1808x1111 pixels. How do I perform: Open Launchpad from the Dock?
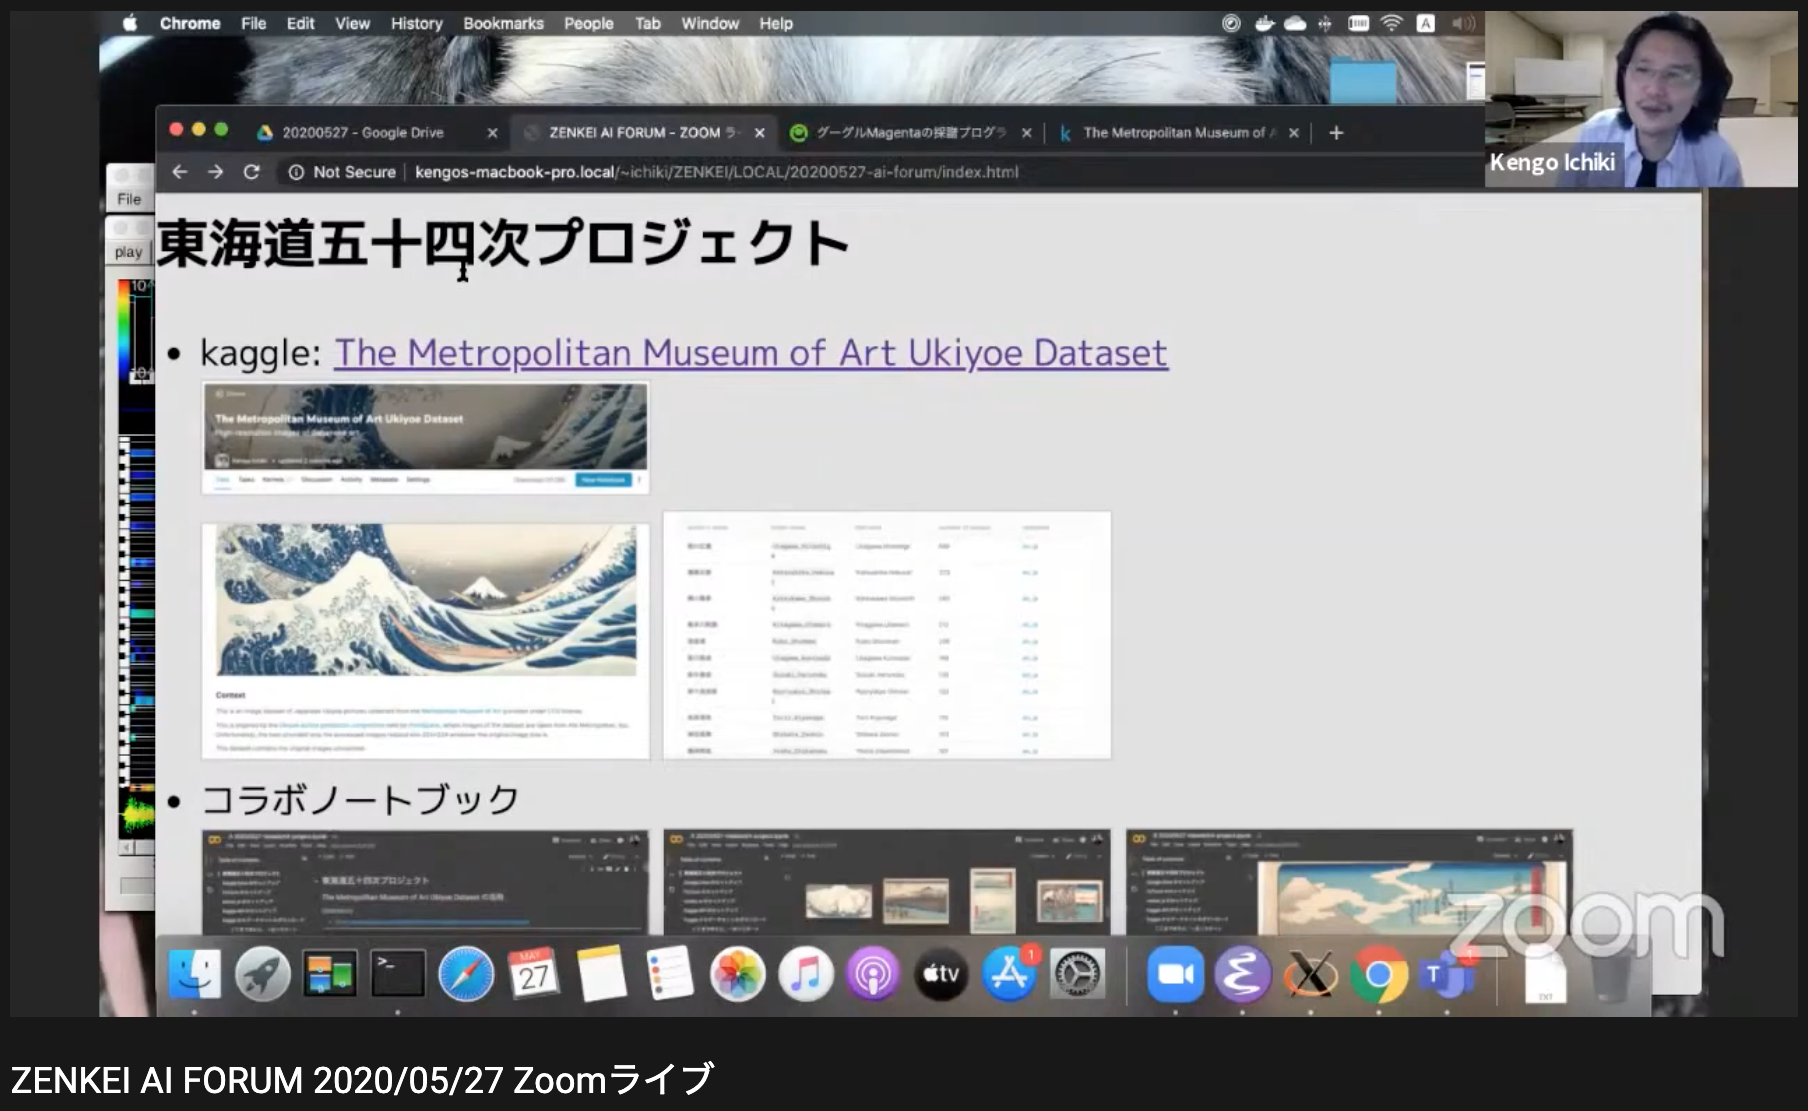[x=263, y=974]
